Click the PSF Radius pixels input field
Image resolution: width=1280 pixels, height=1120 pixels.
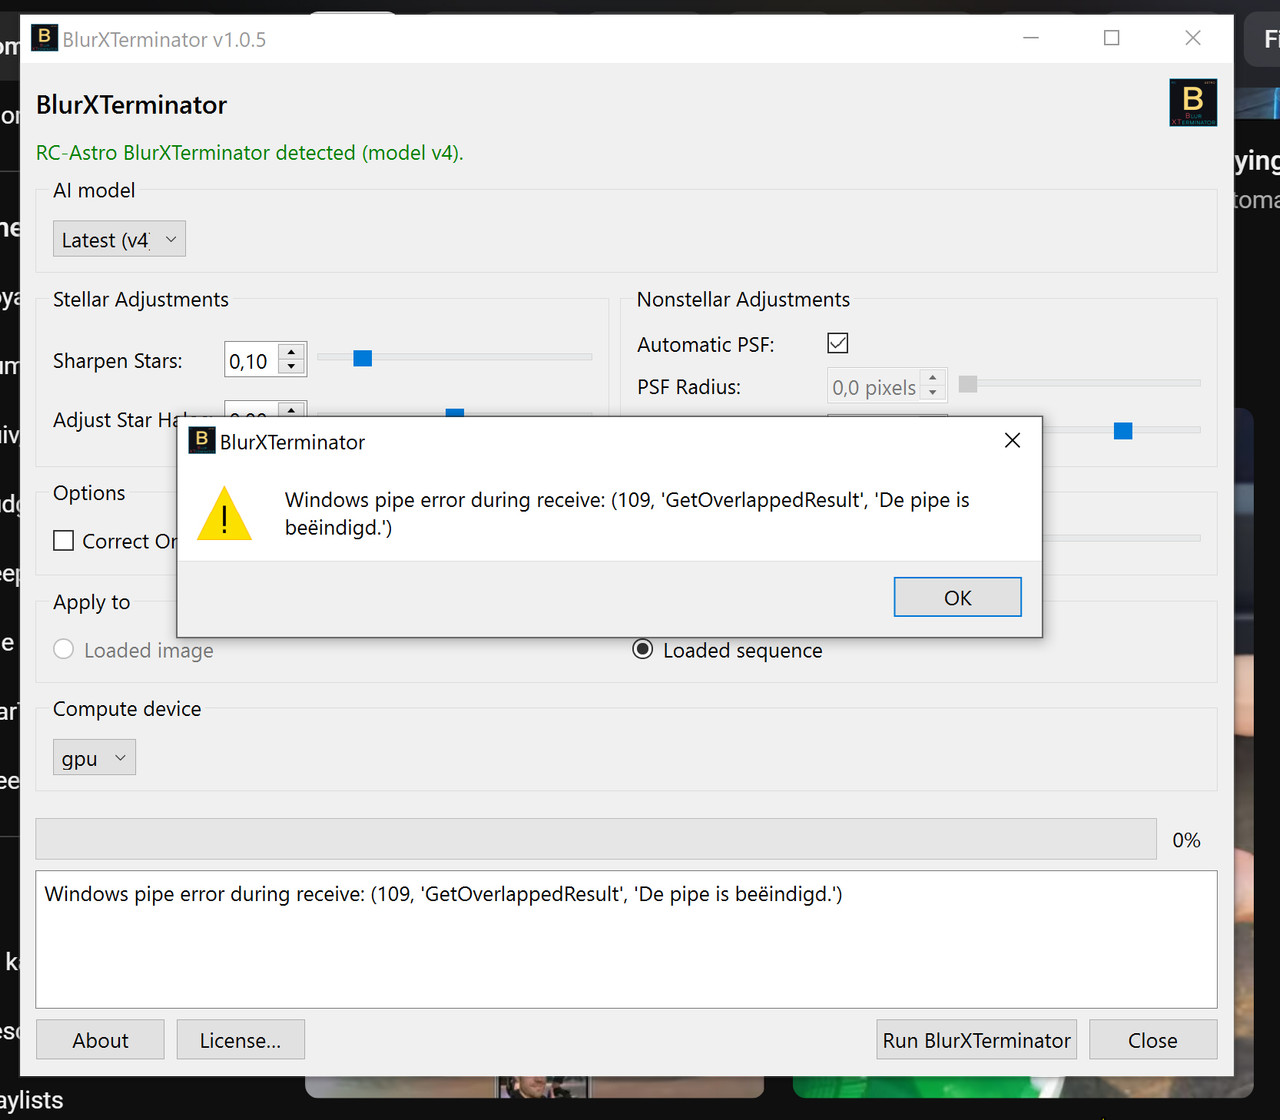pos(874,386)
